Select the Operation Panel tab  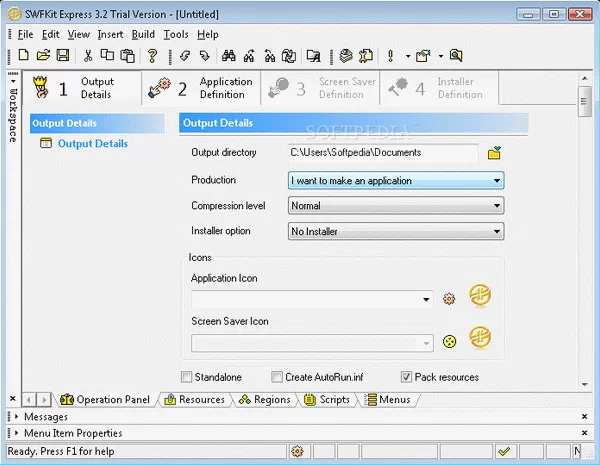[x=105, y=400]
